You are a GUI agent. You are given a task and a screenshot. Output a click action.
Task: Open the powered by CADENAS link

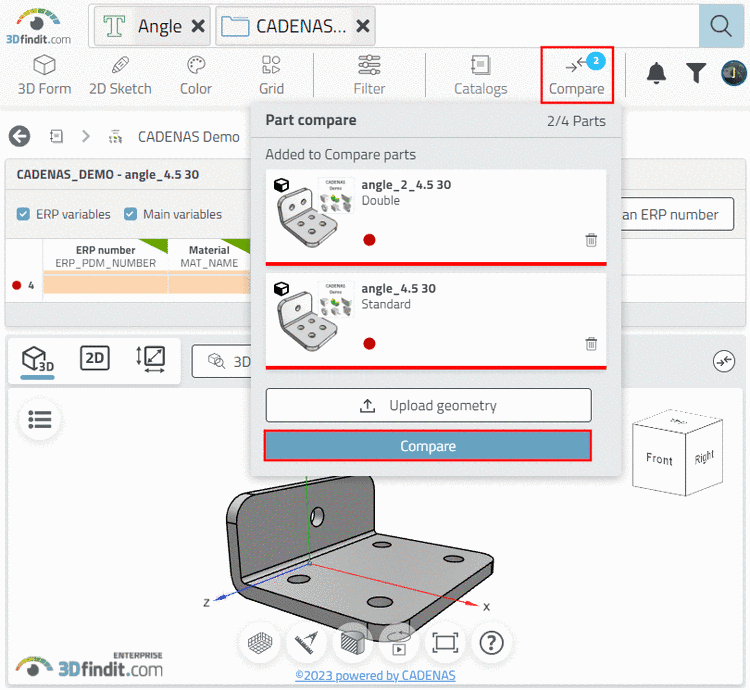pos(375,675)
